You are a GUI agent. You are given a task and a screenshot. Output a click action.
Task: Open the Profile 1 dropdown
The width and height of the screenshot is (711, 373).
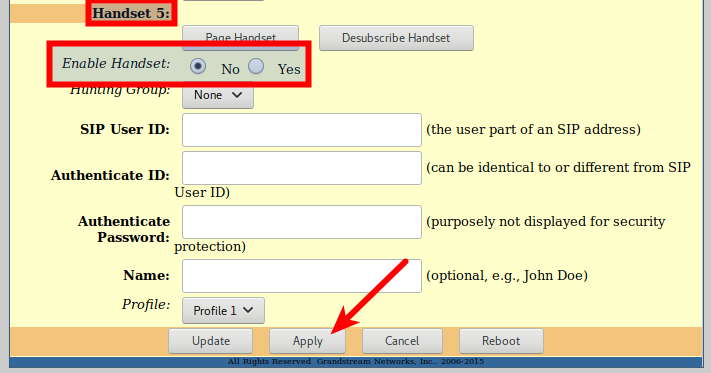coord(223,310)
